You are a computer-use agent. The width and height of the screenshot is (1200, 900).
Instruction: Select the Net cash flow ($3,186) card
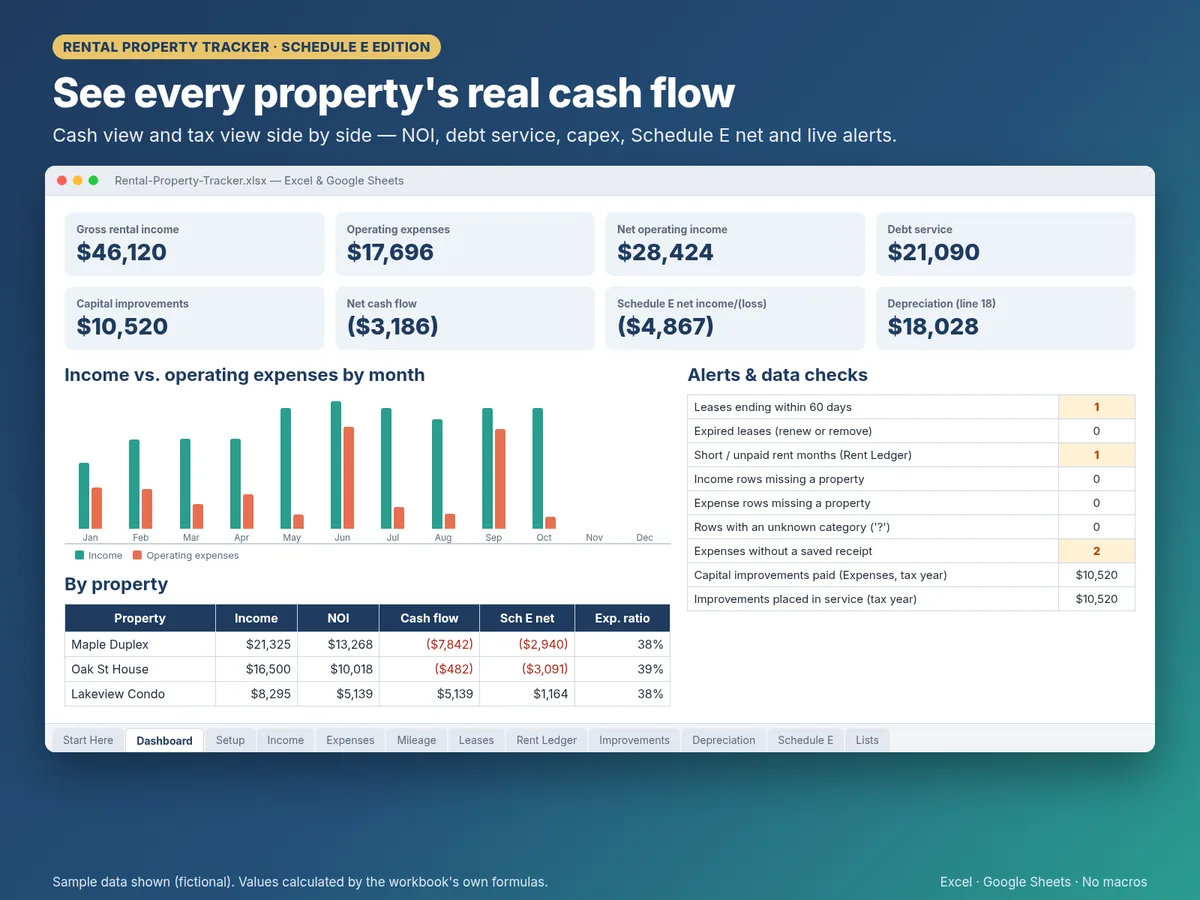click(x=465, y=318)
